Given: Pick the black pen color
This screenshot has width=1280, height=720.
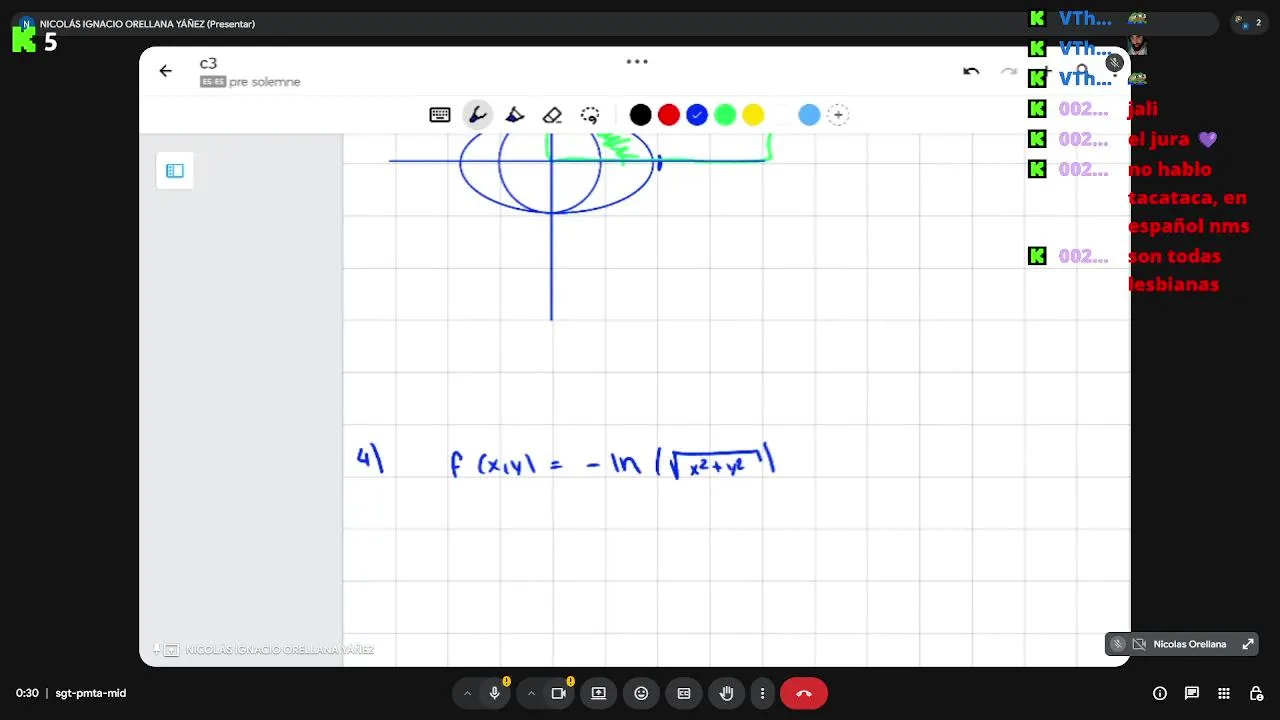Looking at the screenshot, I should click(x=641, y=115).
